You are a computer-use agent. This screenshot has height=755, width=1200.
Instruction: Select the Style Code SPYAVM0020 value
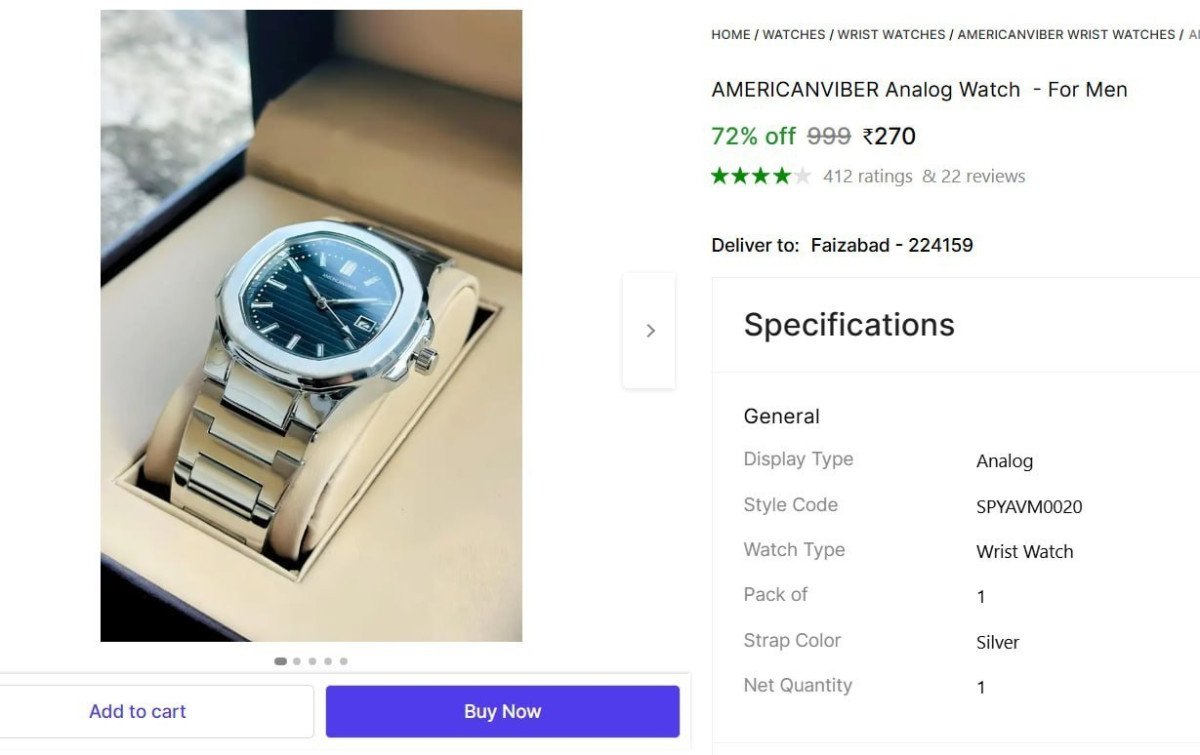(1028, 507)
